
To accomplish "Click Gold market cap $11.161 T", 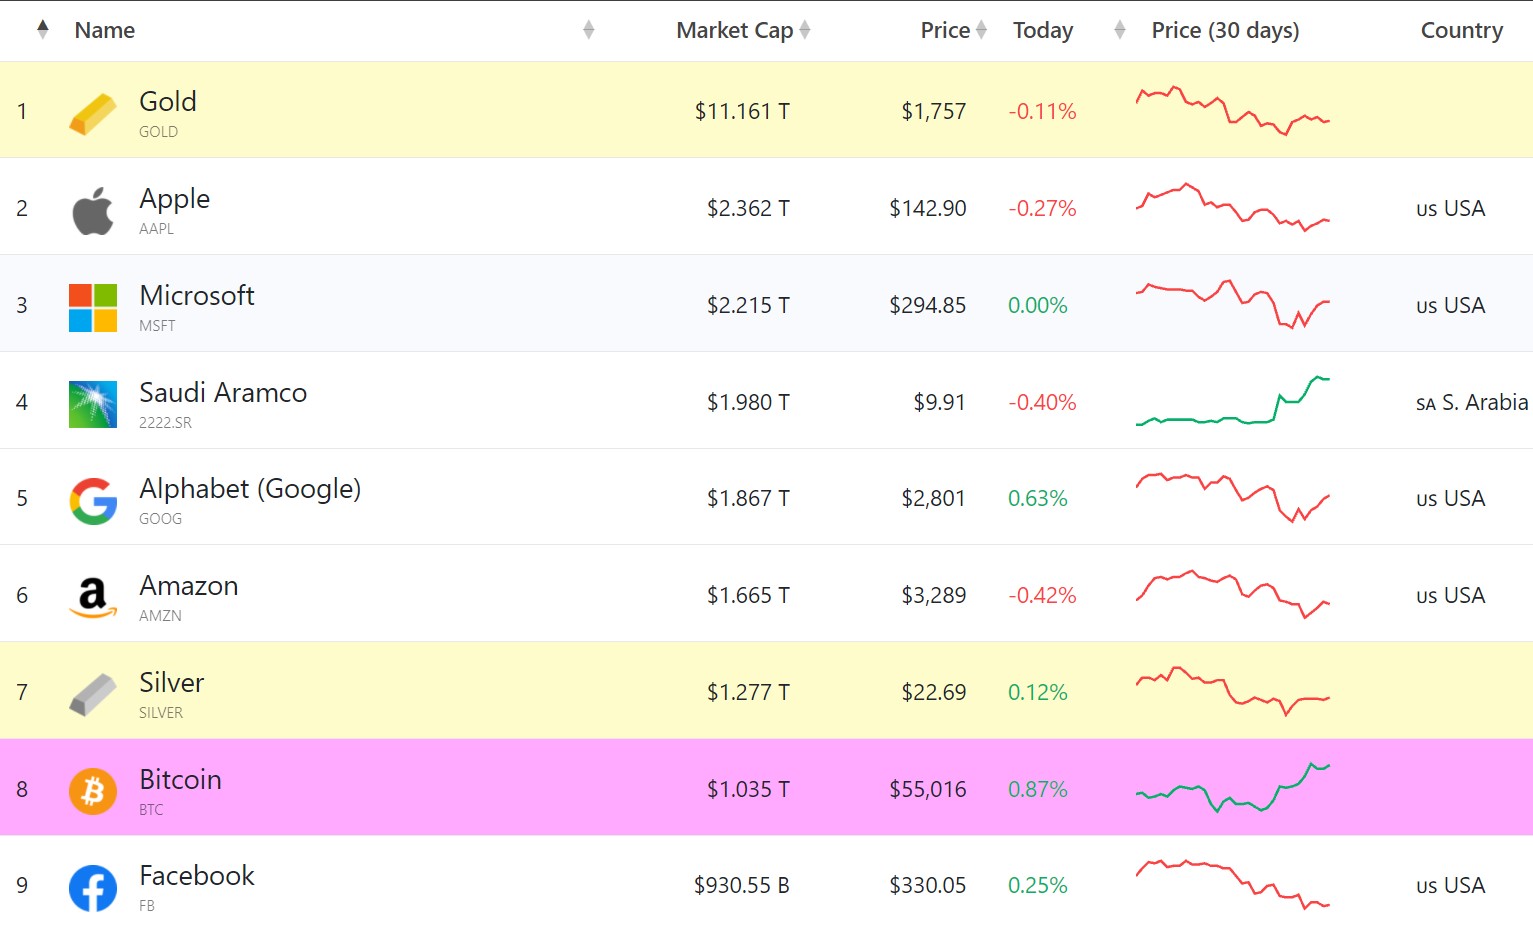I will pos(742,111).
